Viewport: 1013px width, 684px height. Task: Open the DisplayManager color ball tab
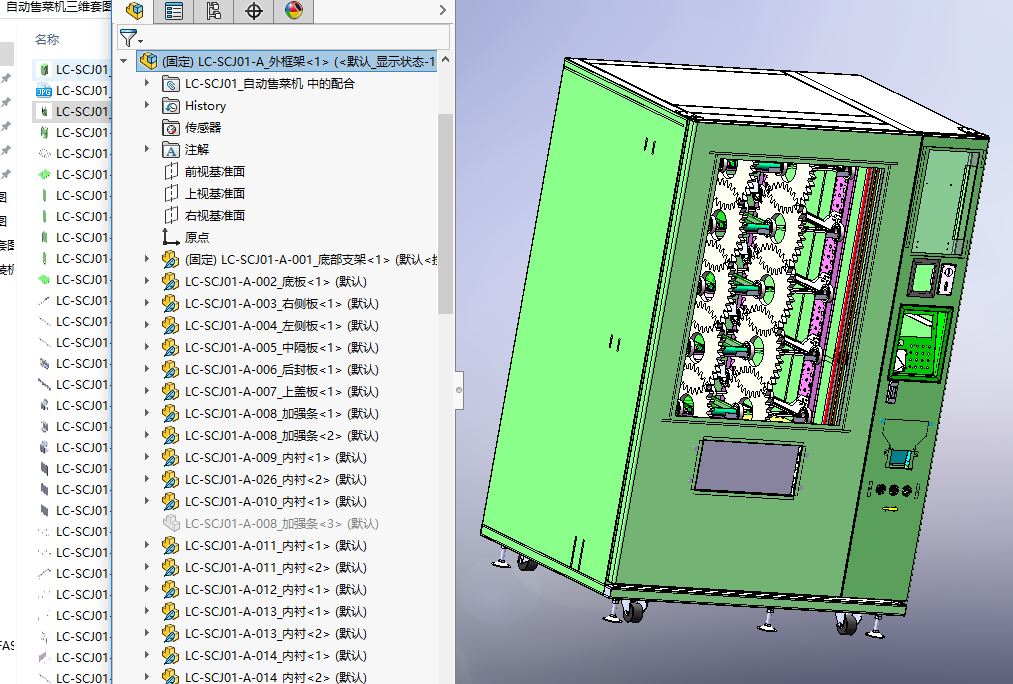(294, 11)
